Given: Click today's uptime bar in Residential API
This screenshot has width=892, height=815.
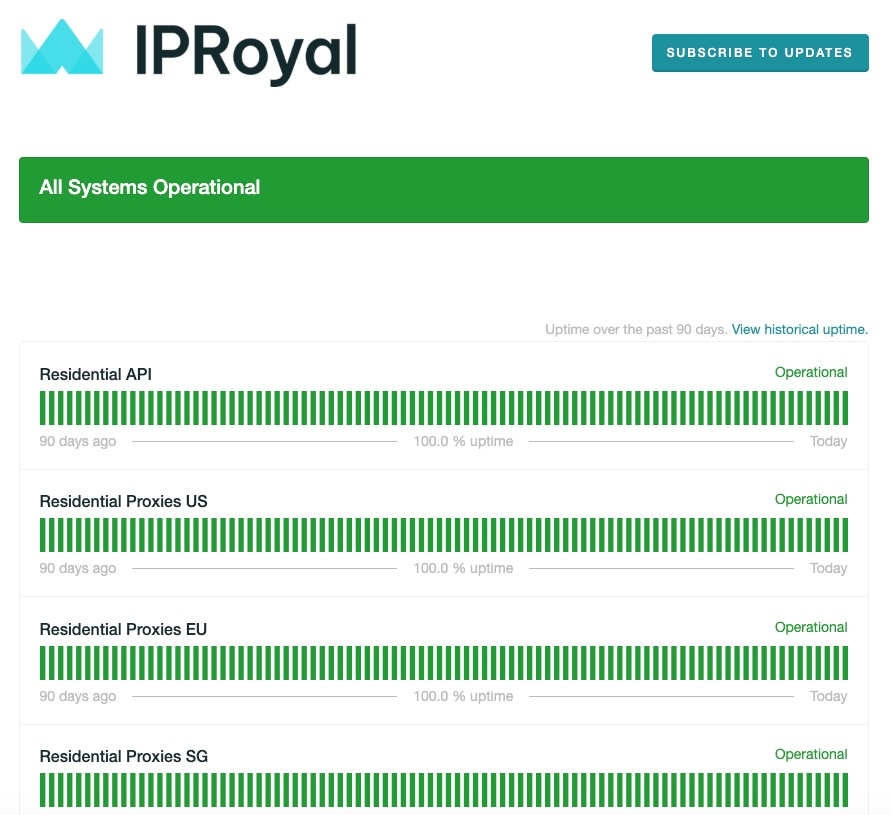Looking at the screenshot, I should point(844,408).
